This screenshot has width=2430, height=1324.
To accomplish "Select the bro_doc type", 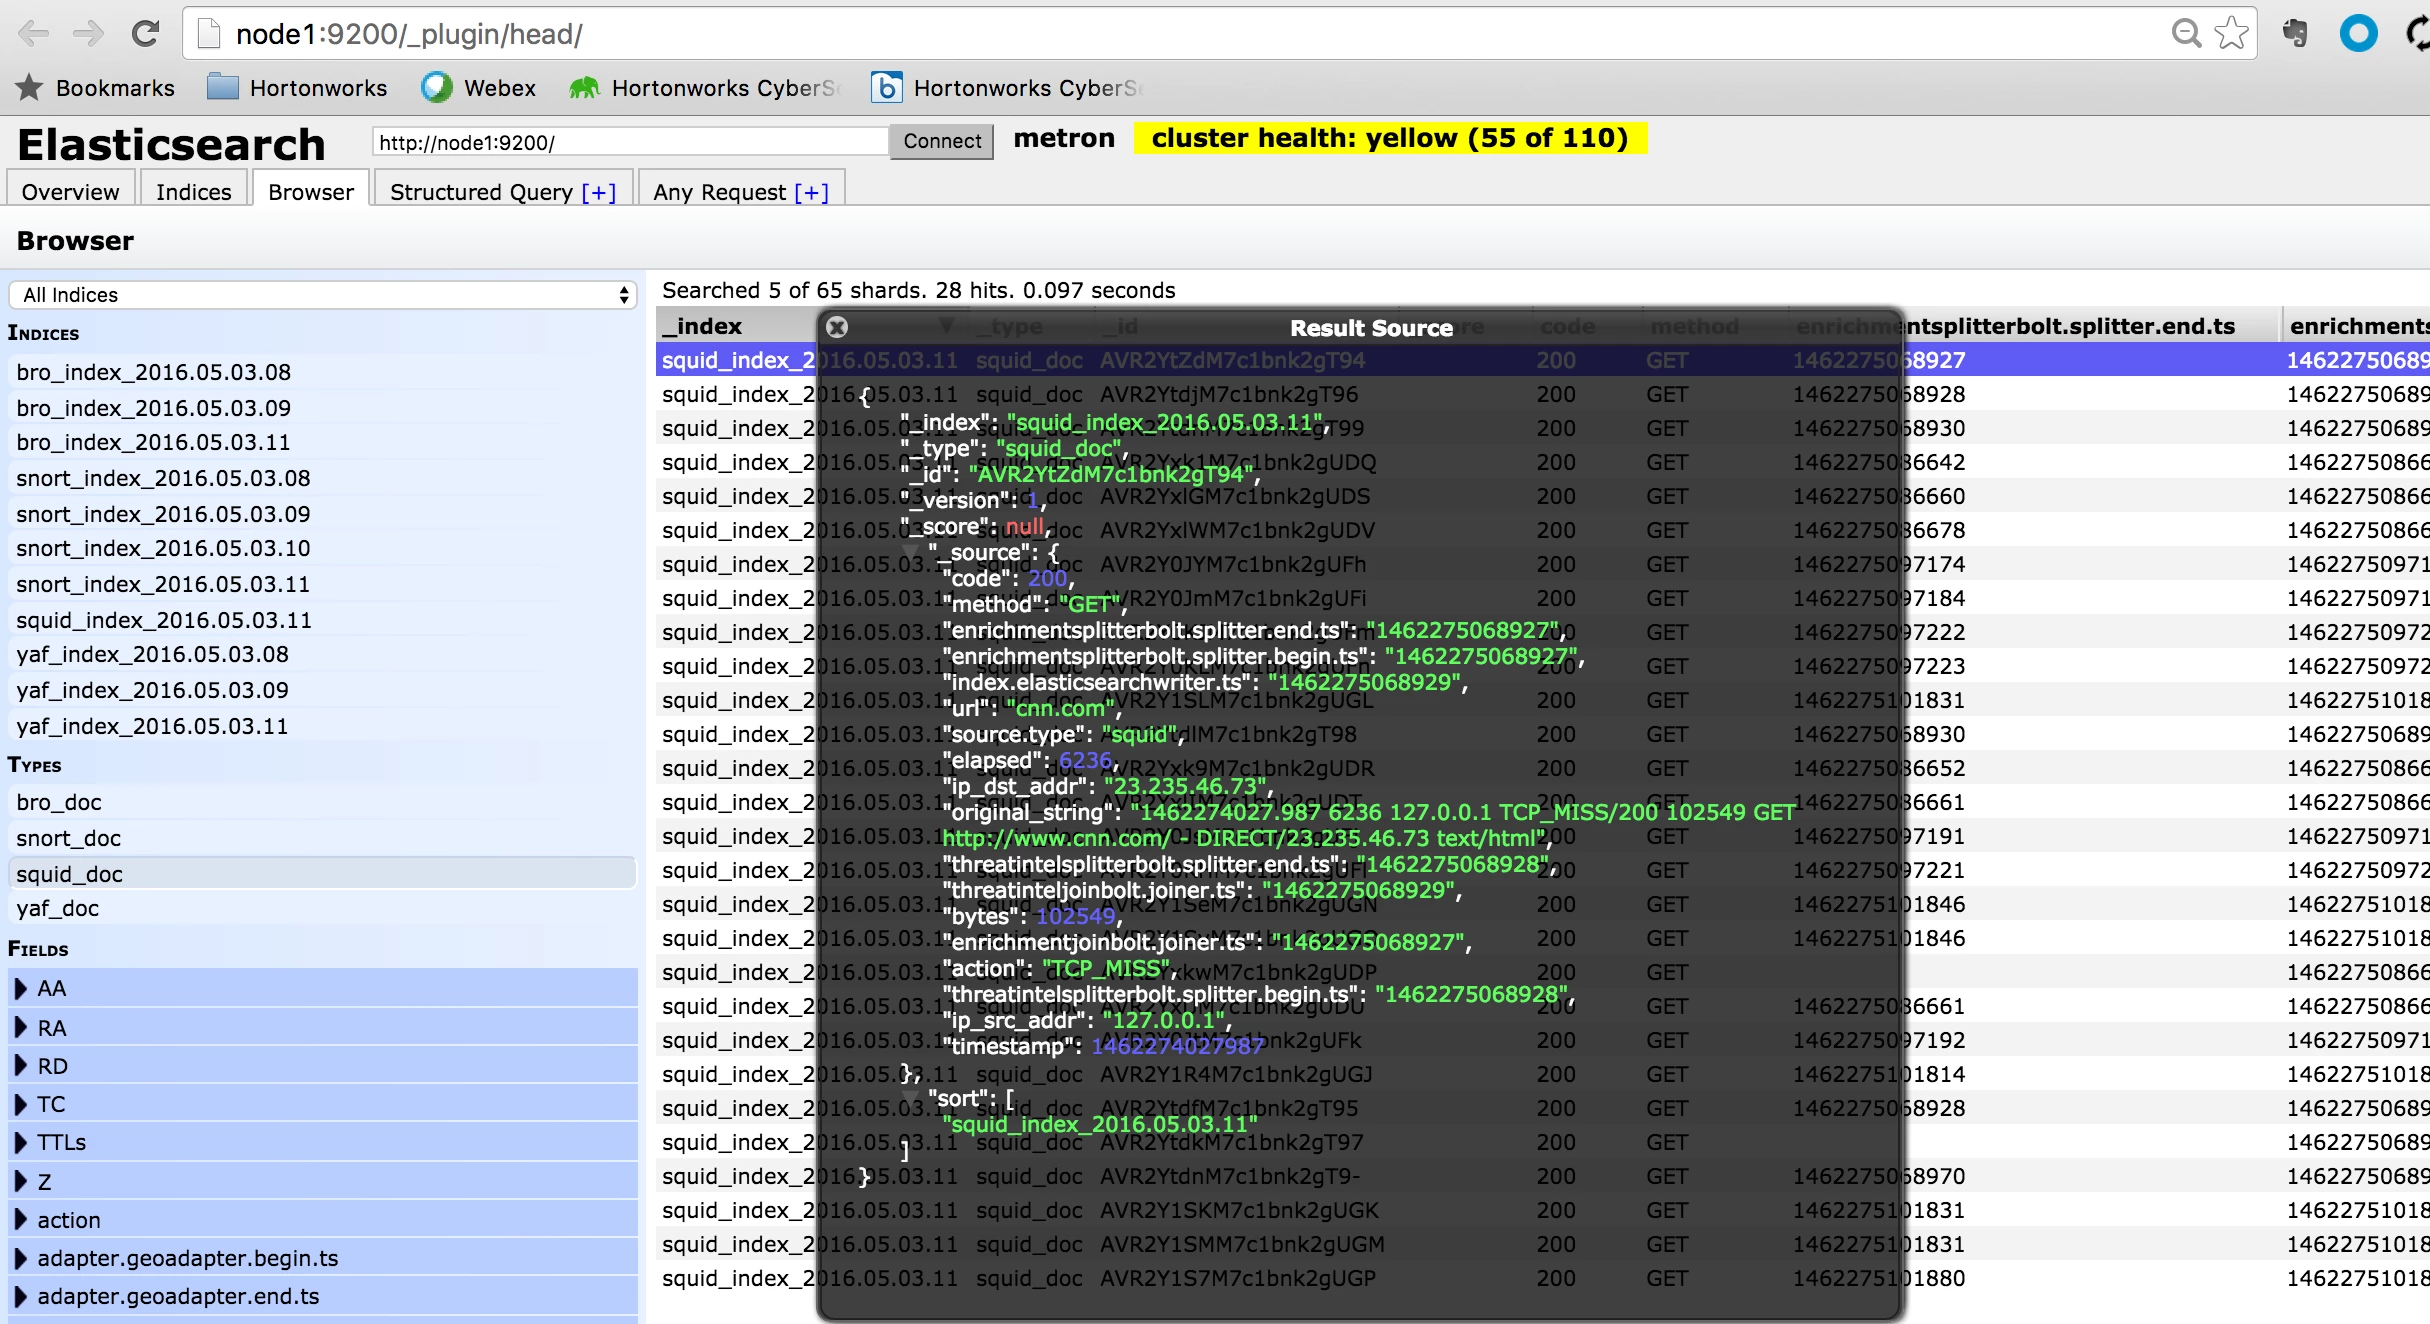I will click(x=323, y=802).
